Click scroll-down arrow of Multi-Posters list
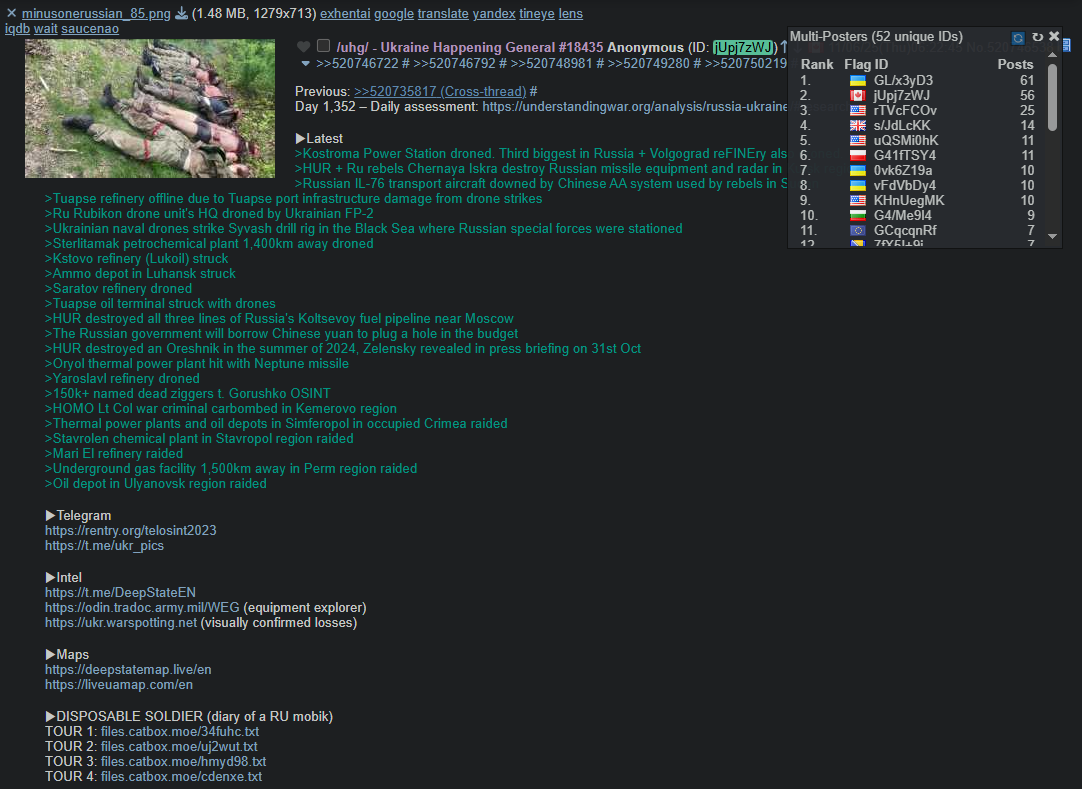The height and width of the screenshot is (789, 1082). click(1052, 236)
